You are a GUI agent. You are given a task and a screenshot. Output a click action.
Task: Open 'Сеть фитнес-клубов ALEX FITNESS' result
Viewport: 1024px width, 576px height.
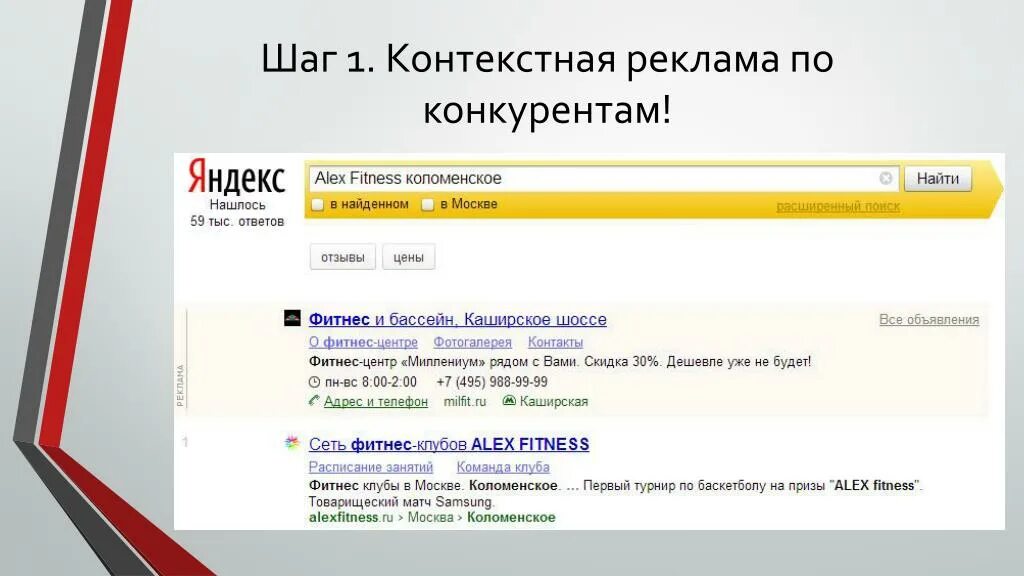[x=449, y=444]
